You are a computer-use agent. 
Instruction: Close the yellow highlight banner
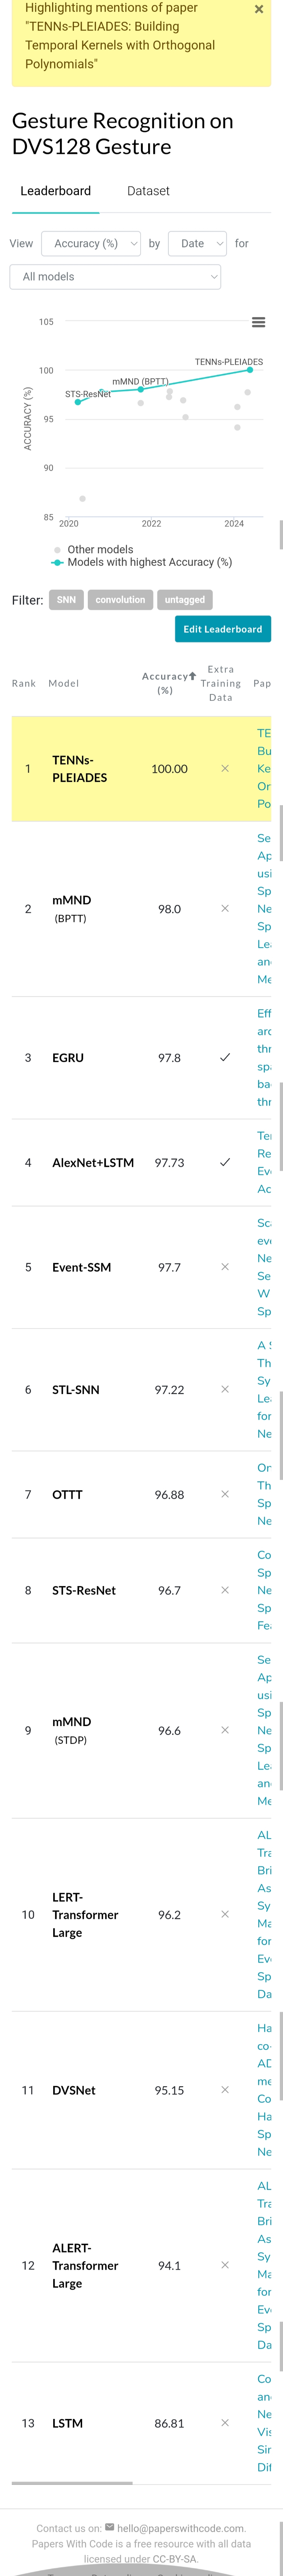(259, 10)
